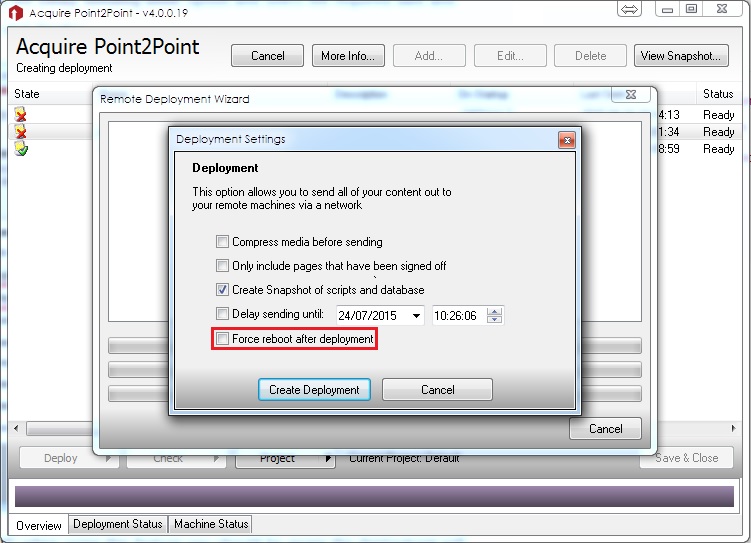Viewport: 751px width, 543px height.
Task: Click the main toolbar Cancel button
Action: (267, 56)
